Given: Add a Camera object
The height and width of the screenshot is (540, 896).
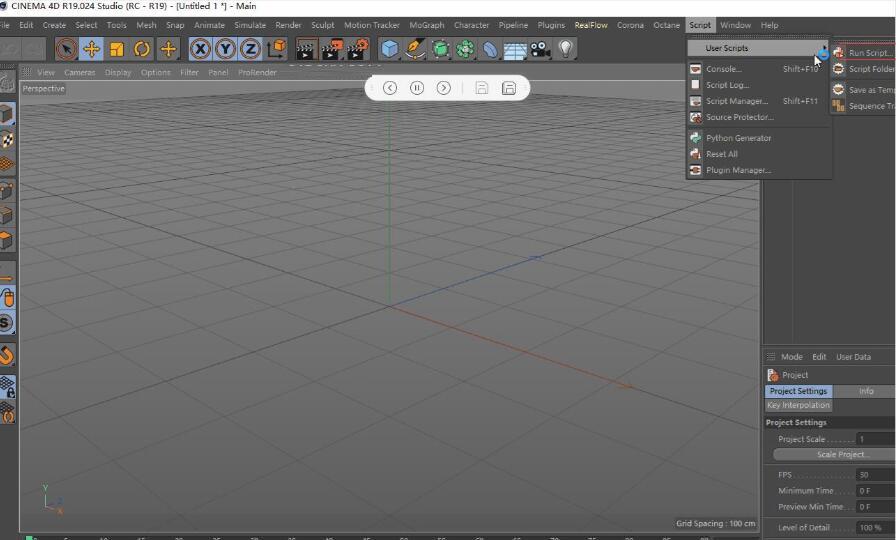Looking at the screenshot, I should point(540,50).
